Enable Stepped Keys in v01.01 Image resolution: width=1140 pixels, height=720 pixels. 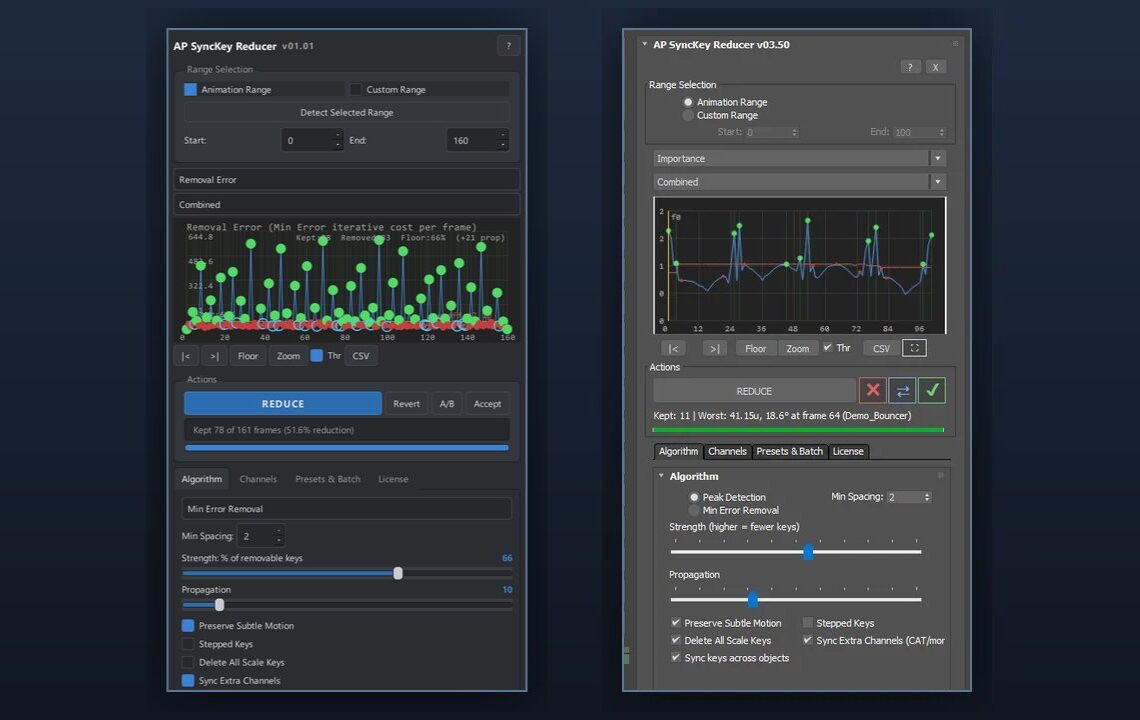click(188, 644)
